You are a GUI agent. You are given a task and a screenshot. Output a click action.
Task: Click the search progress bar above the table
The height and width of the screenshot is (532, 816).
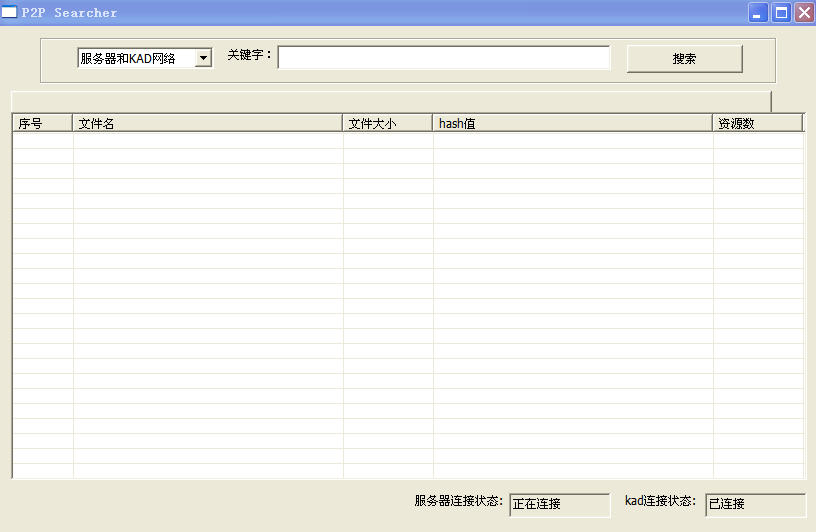point(390,101)
